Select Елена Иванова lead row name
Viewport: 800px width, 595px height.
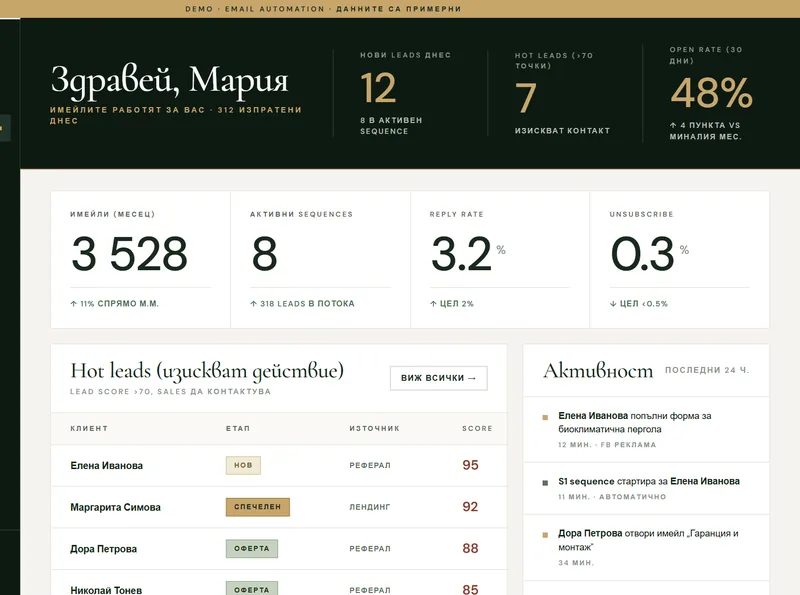107,465
